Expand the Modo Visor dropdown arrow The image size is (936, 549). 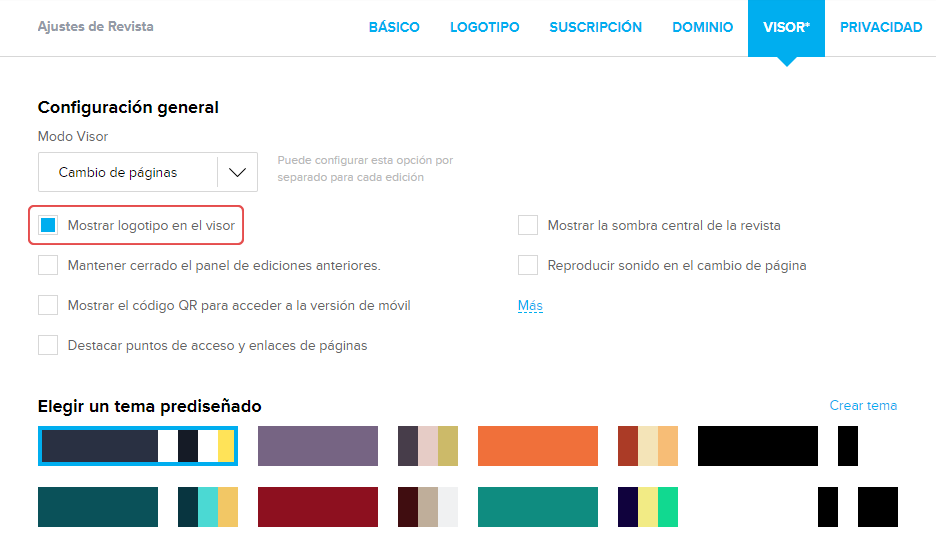tap(237, 172)
